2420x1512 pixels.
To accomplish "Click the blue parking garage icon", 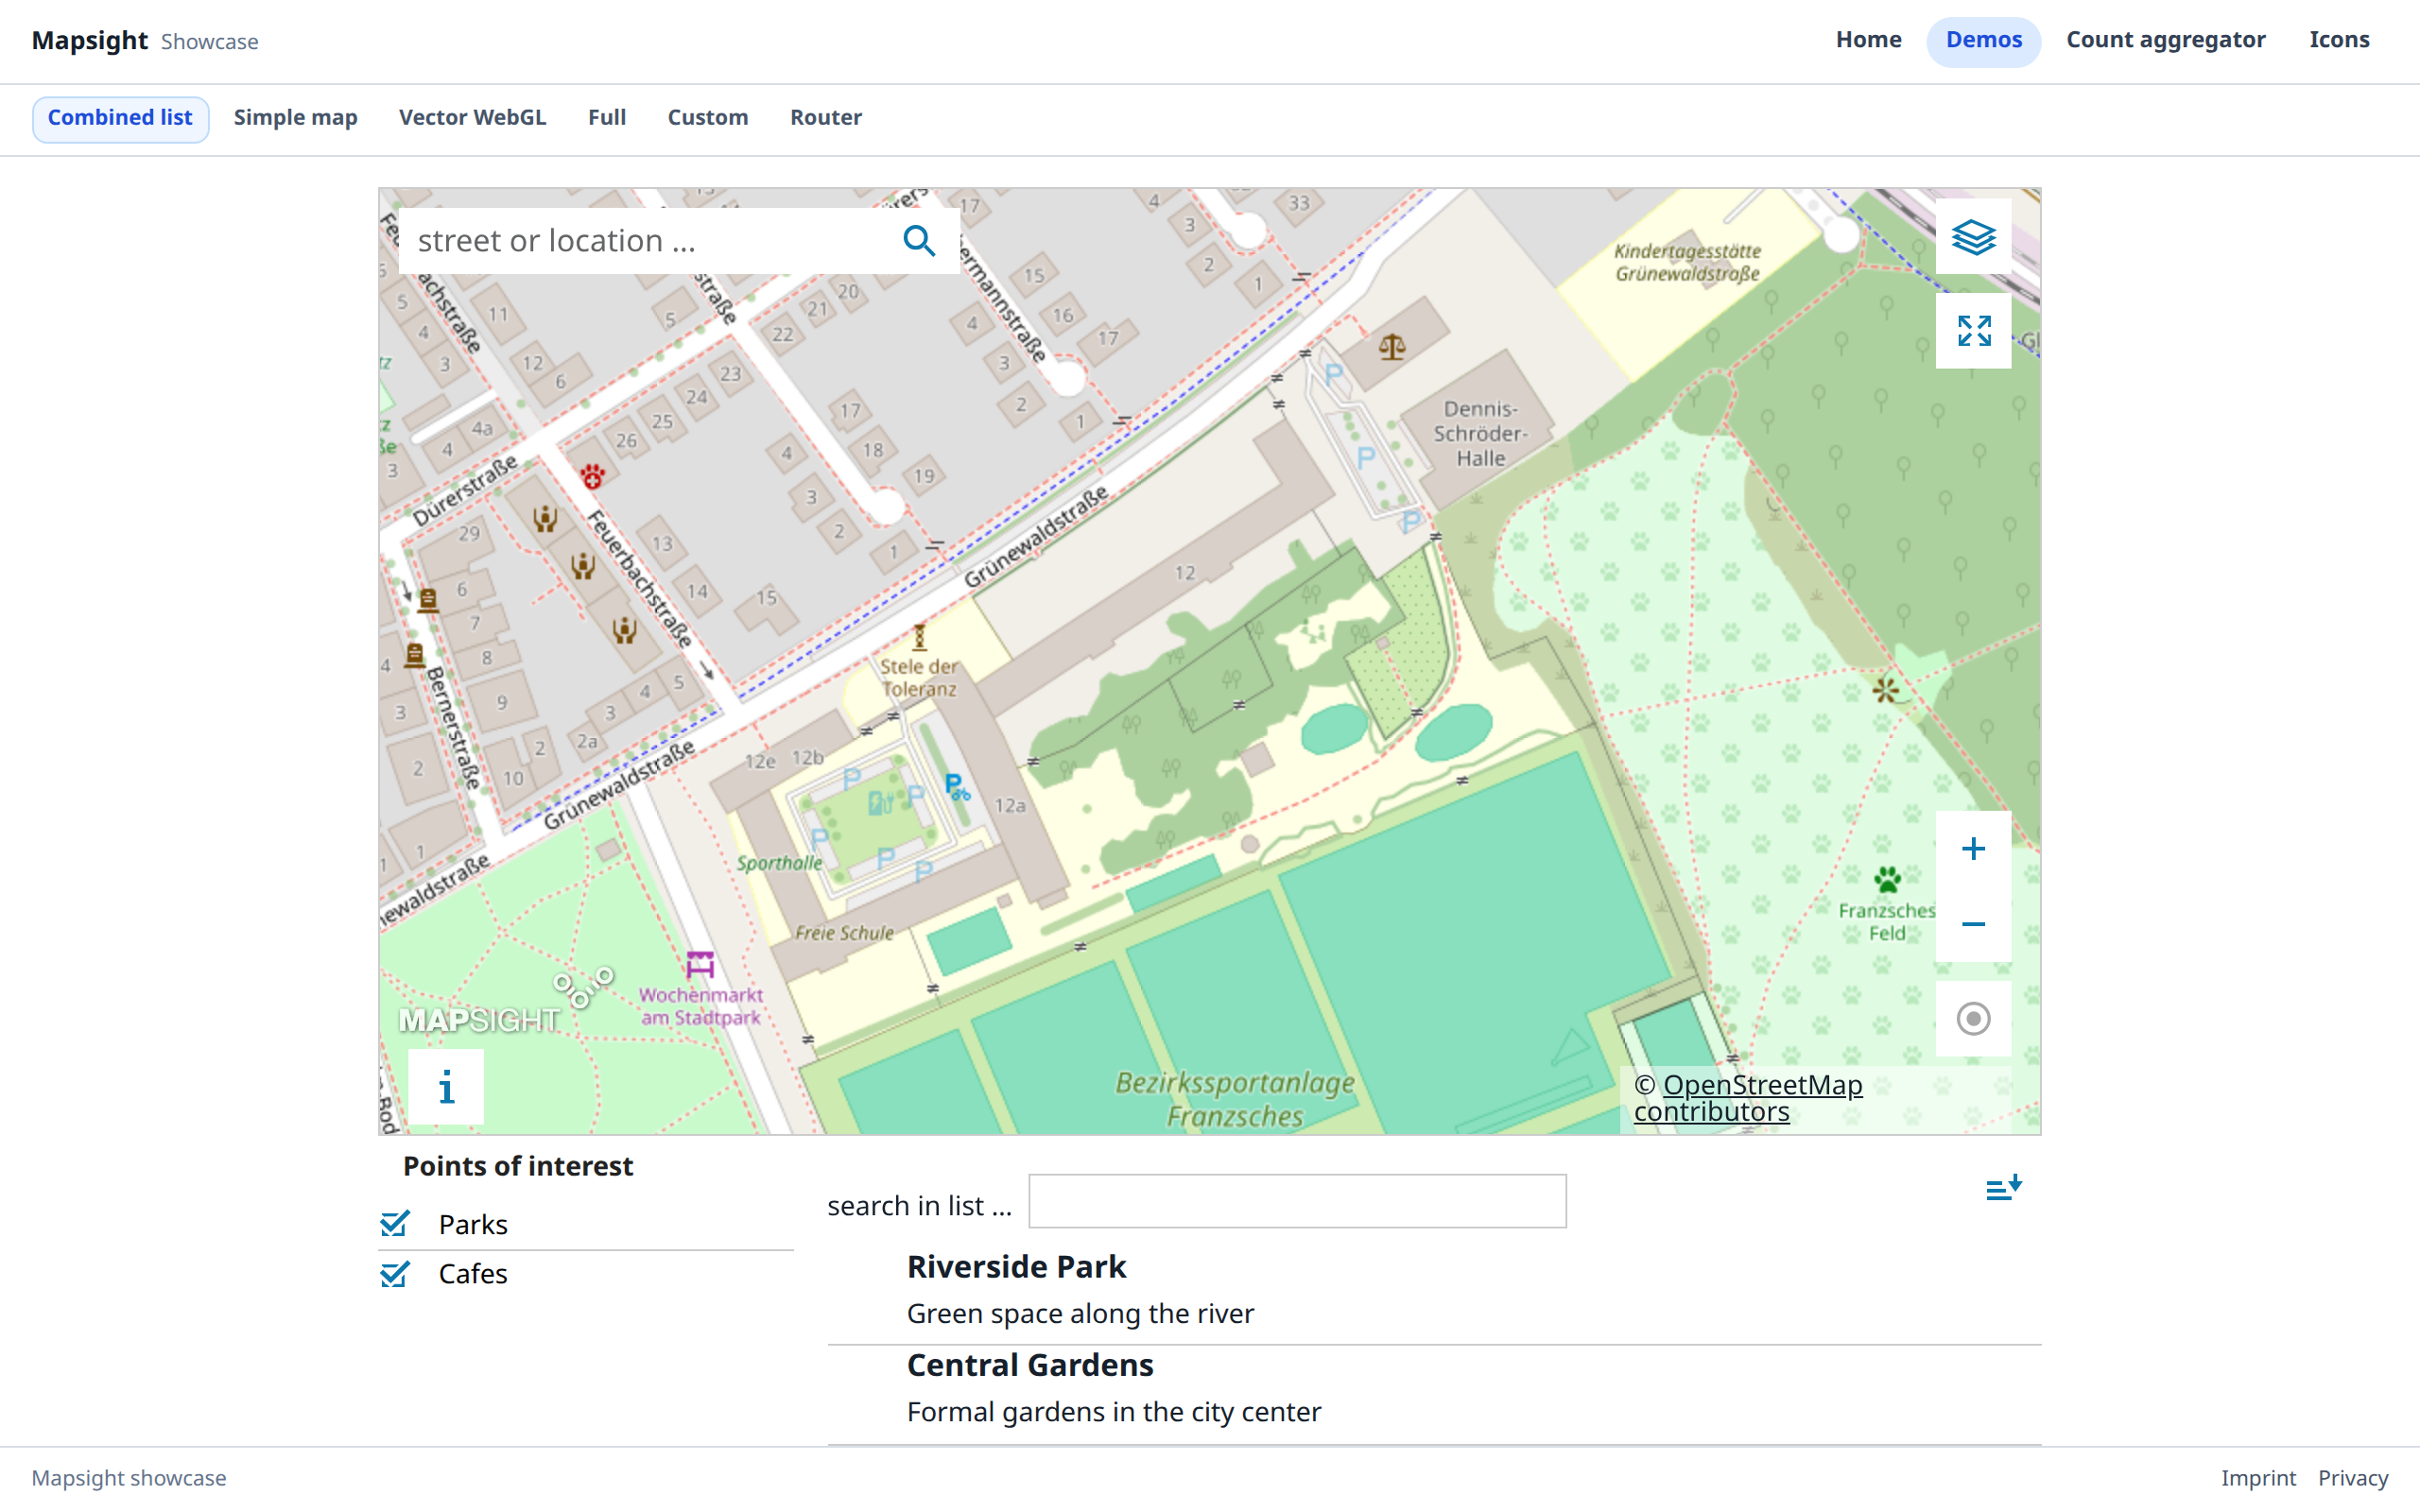I will (x=956, y=787).
